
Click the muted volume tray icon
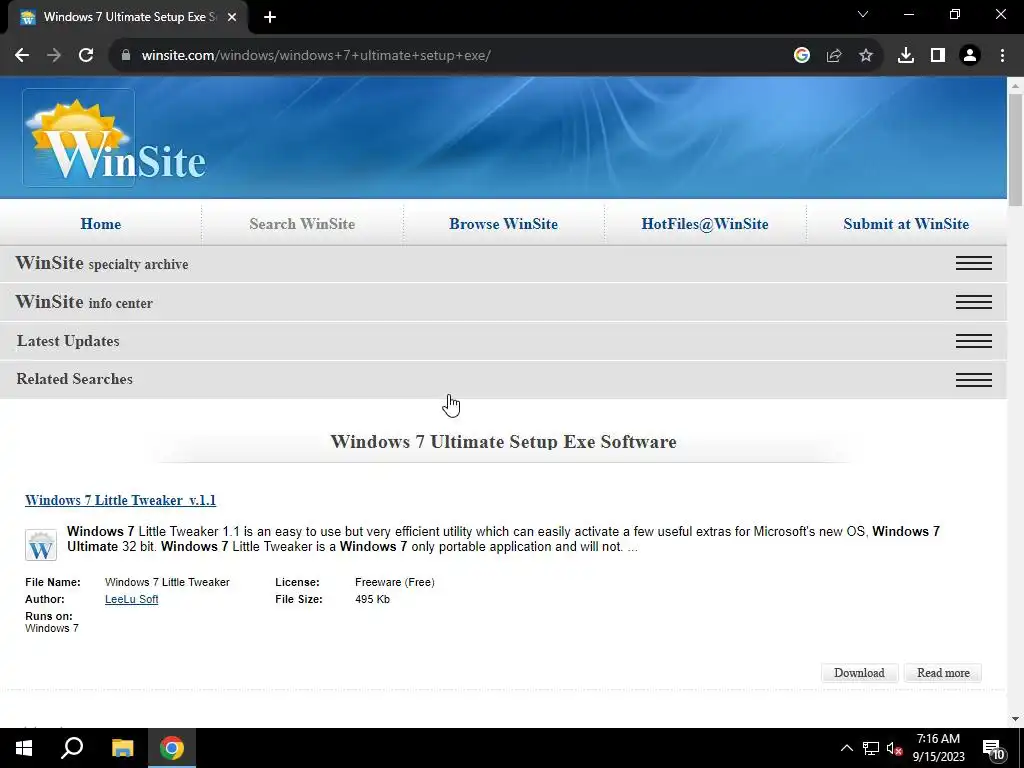point(894,748)
